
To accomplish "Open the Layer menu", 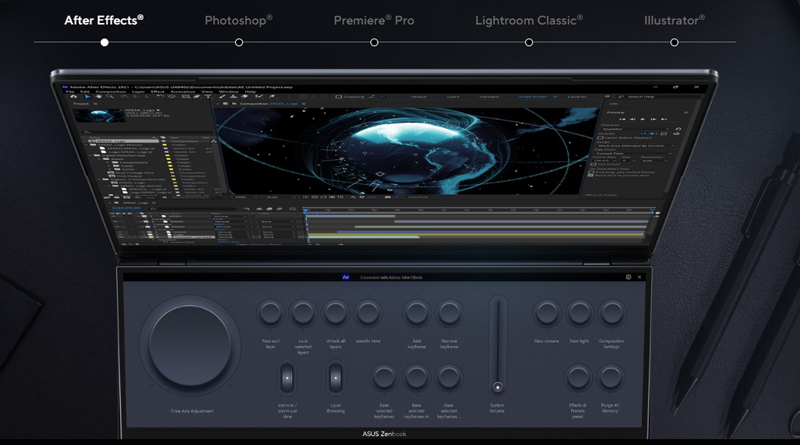I will pyautogui.click(x=139, y=91).
